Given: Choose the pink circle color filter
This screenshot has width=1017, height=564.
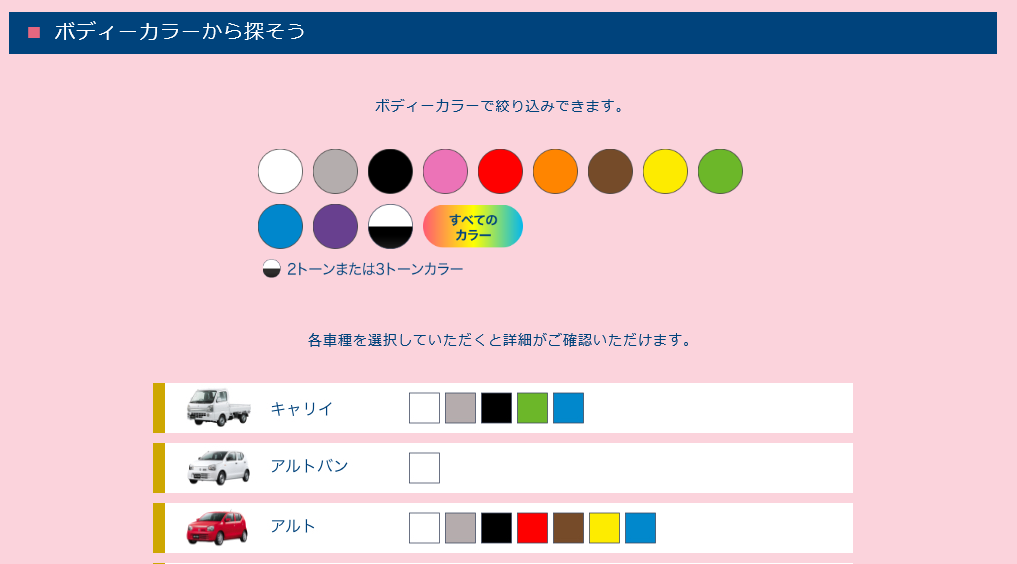Looking at the screenshot, I should [x=446, y=172].
